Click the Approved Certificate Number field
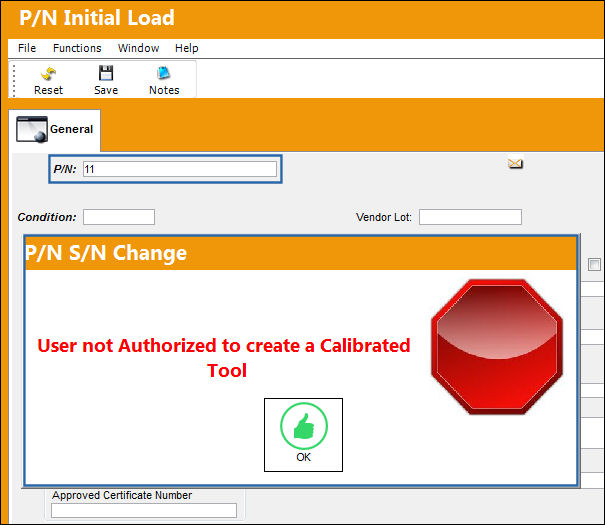Image resolution: width=605 pixels, height=525 pixels. [144, 510]
